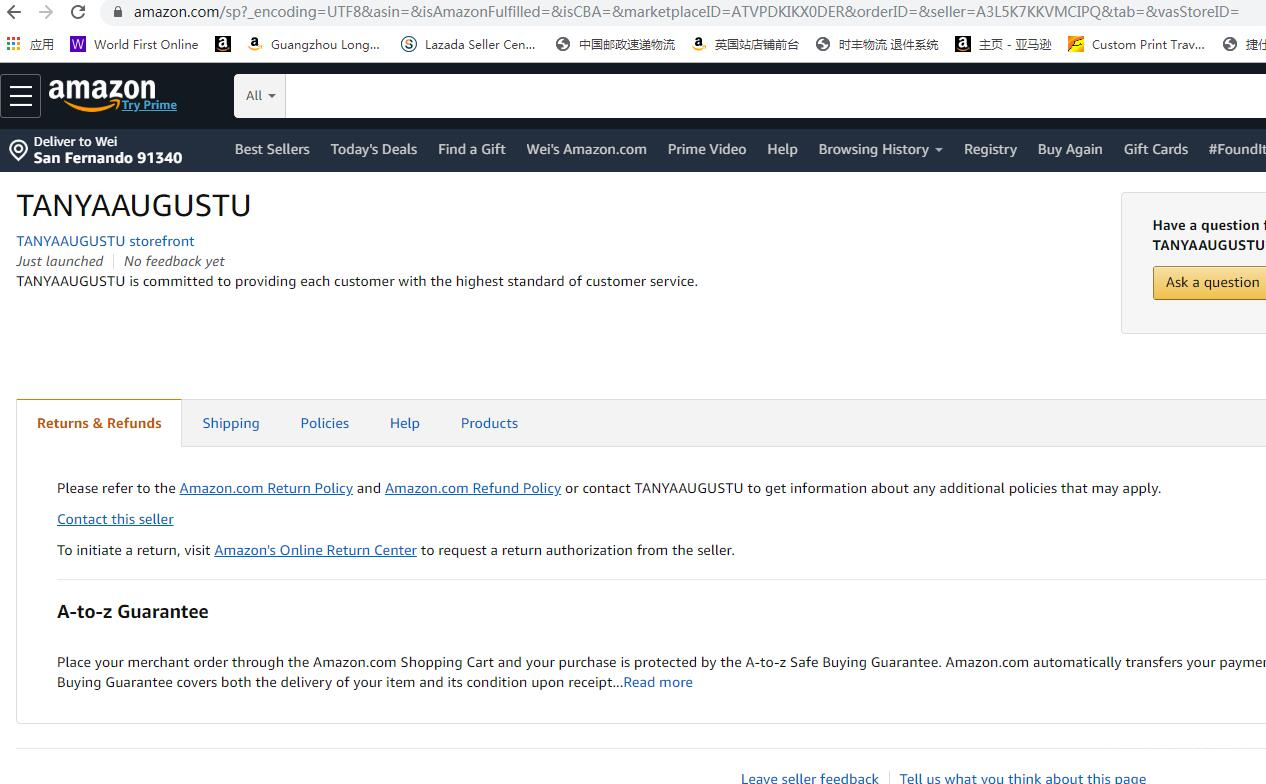The image size is (1266, 784).
Task: Open Buy Again in nav bar
Action: pyautogui.click(x=1070, y=149)
